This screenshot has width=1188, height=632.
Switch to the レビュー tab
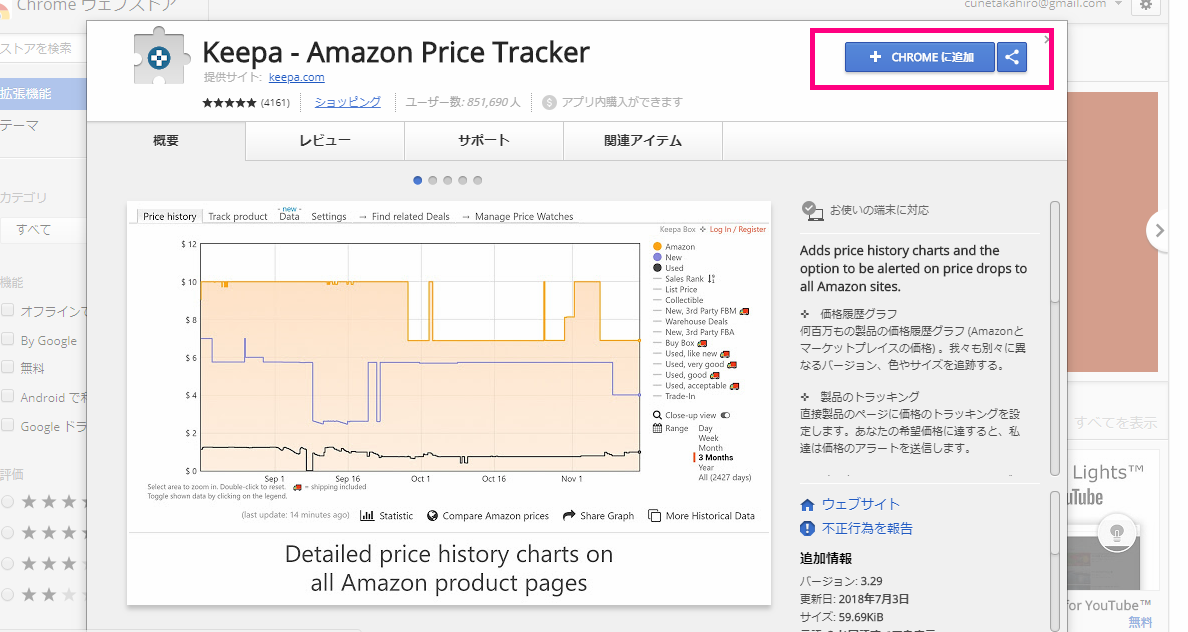tap(325, 141)
